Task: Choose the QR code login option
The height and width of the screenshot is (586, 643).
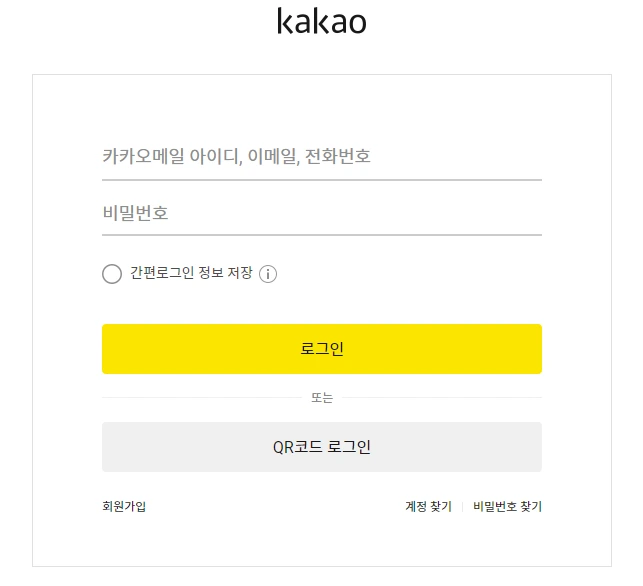Action: click(321, 447)
